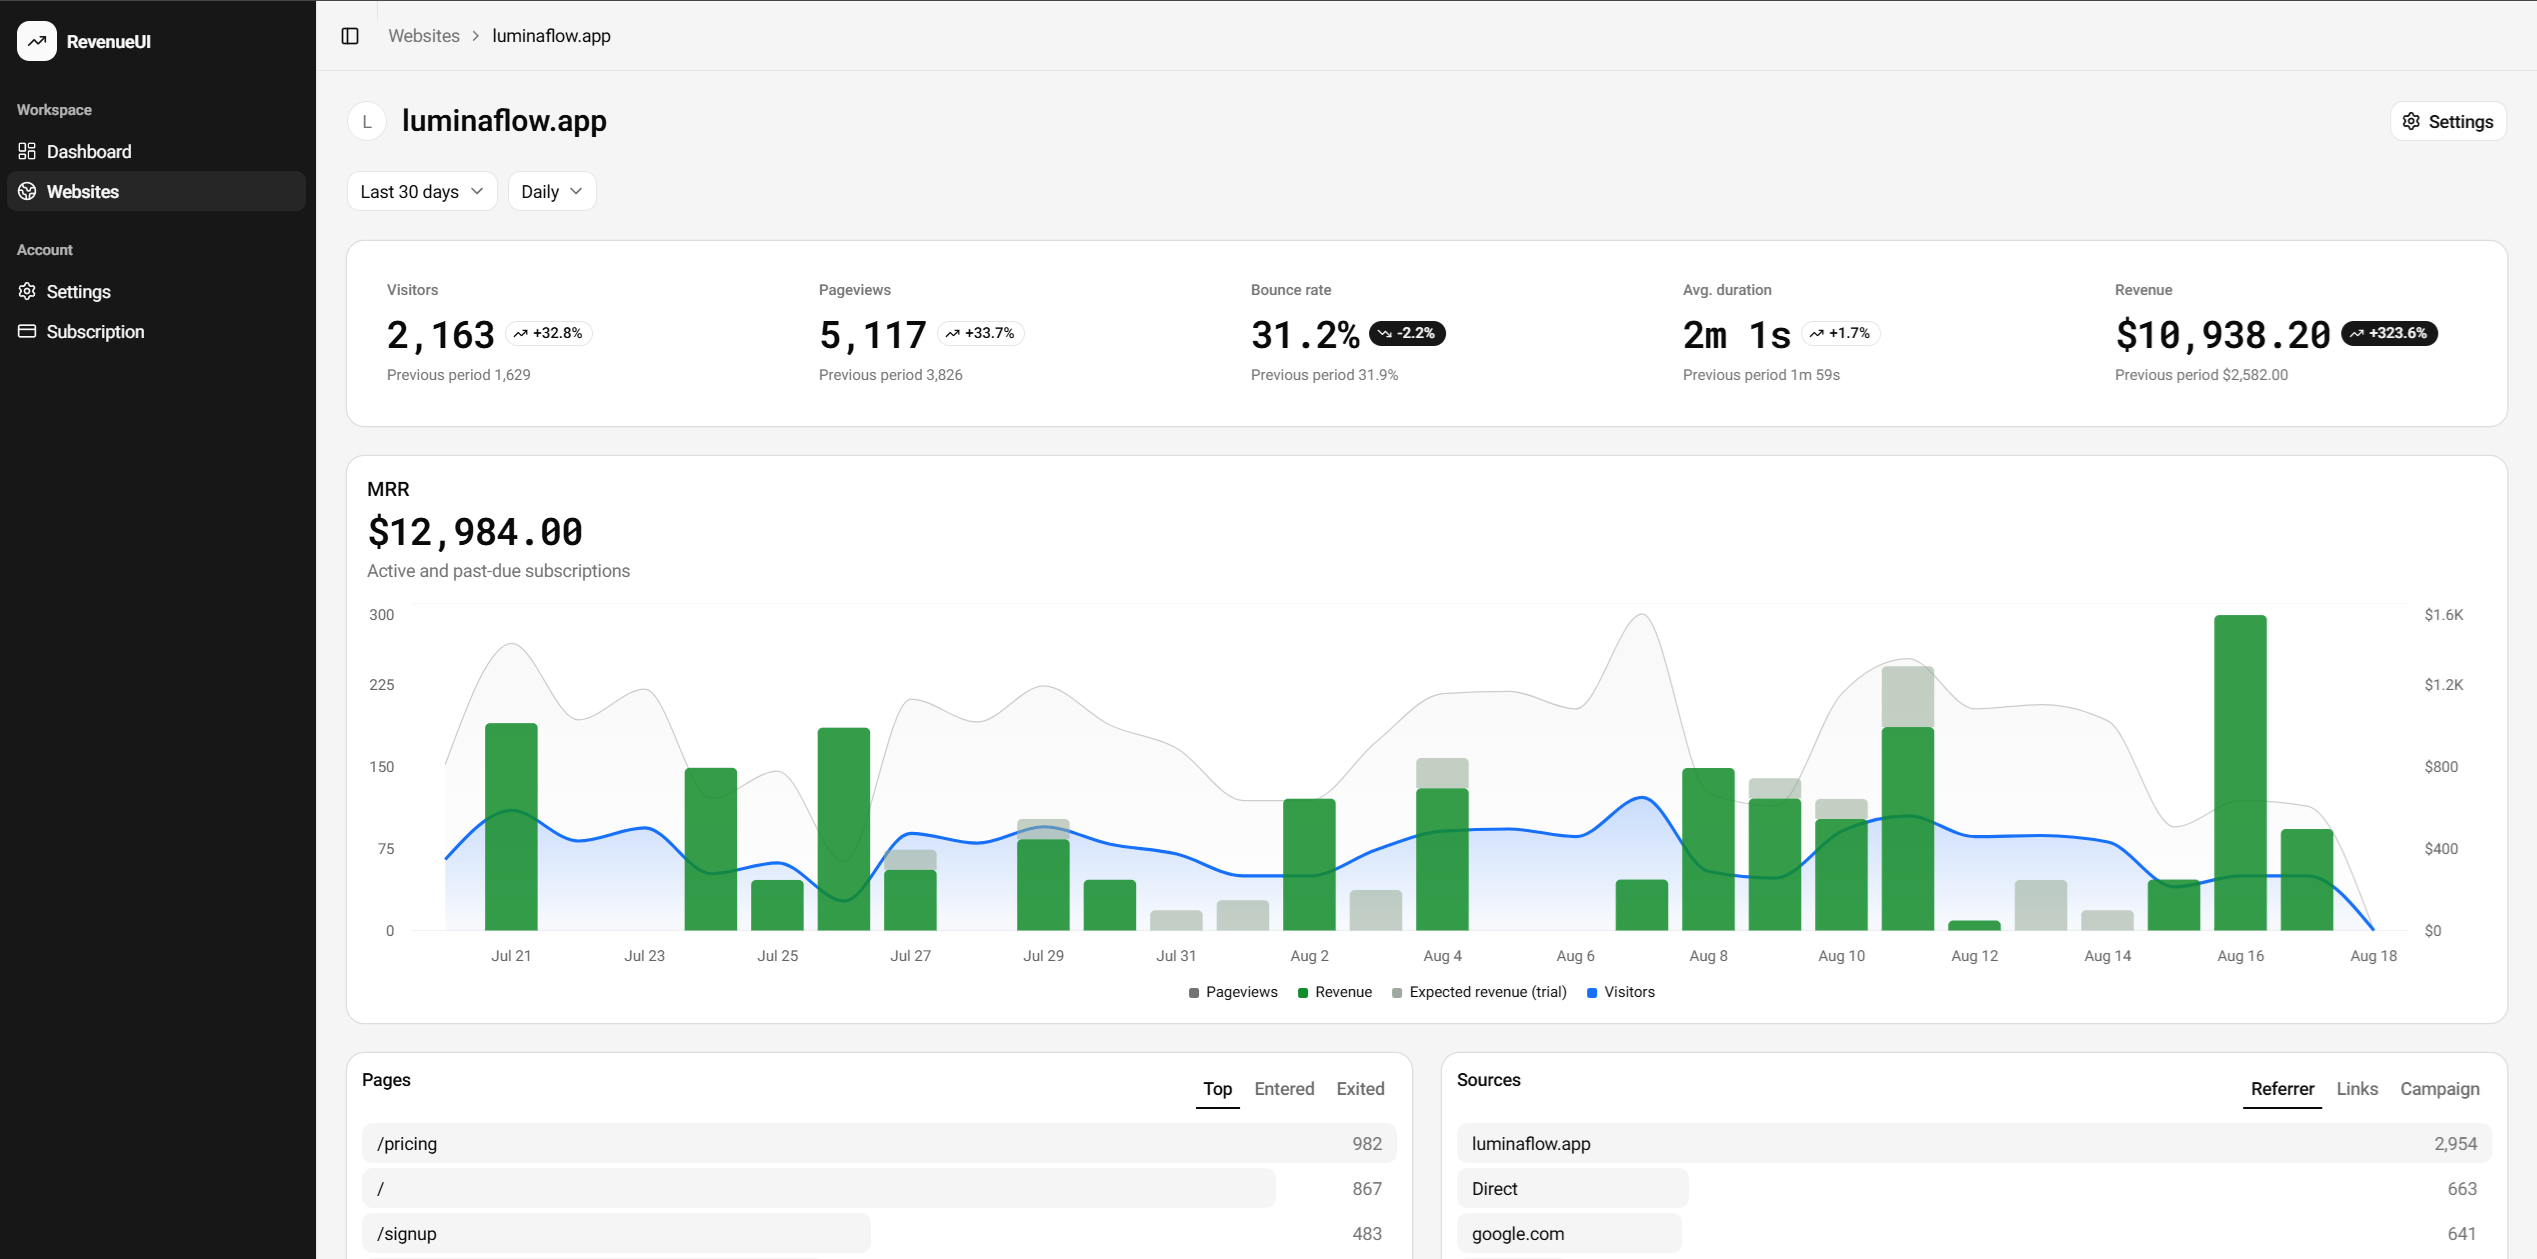Click the /signup page row

879,1233
